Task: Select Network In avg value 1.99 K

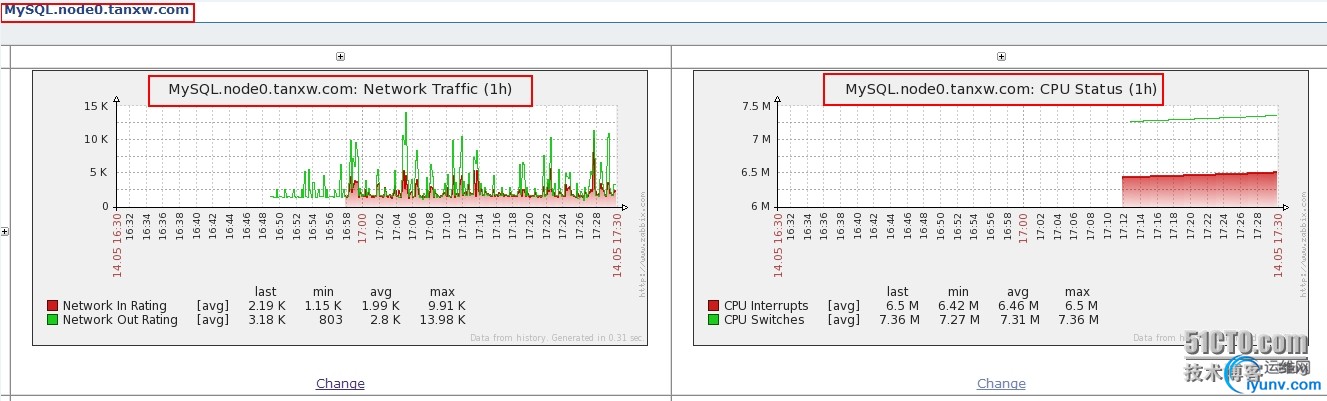Action: tap(380, 306)
